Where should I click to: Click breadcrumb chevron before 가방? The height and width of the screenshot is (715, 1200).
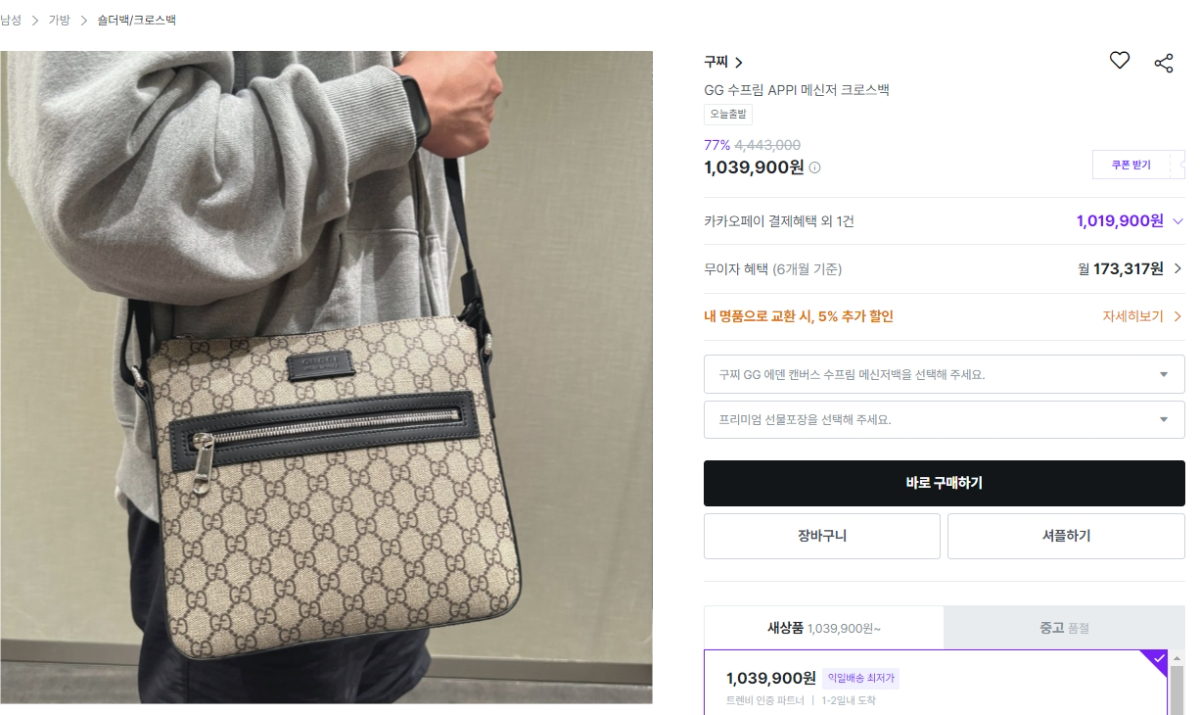35,20
